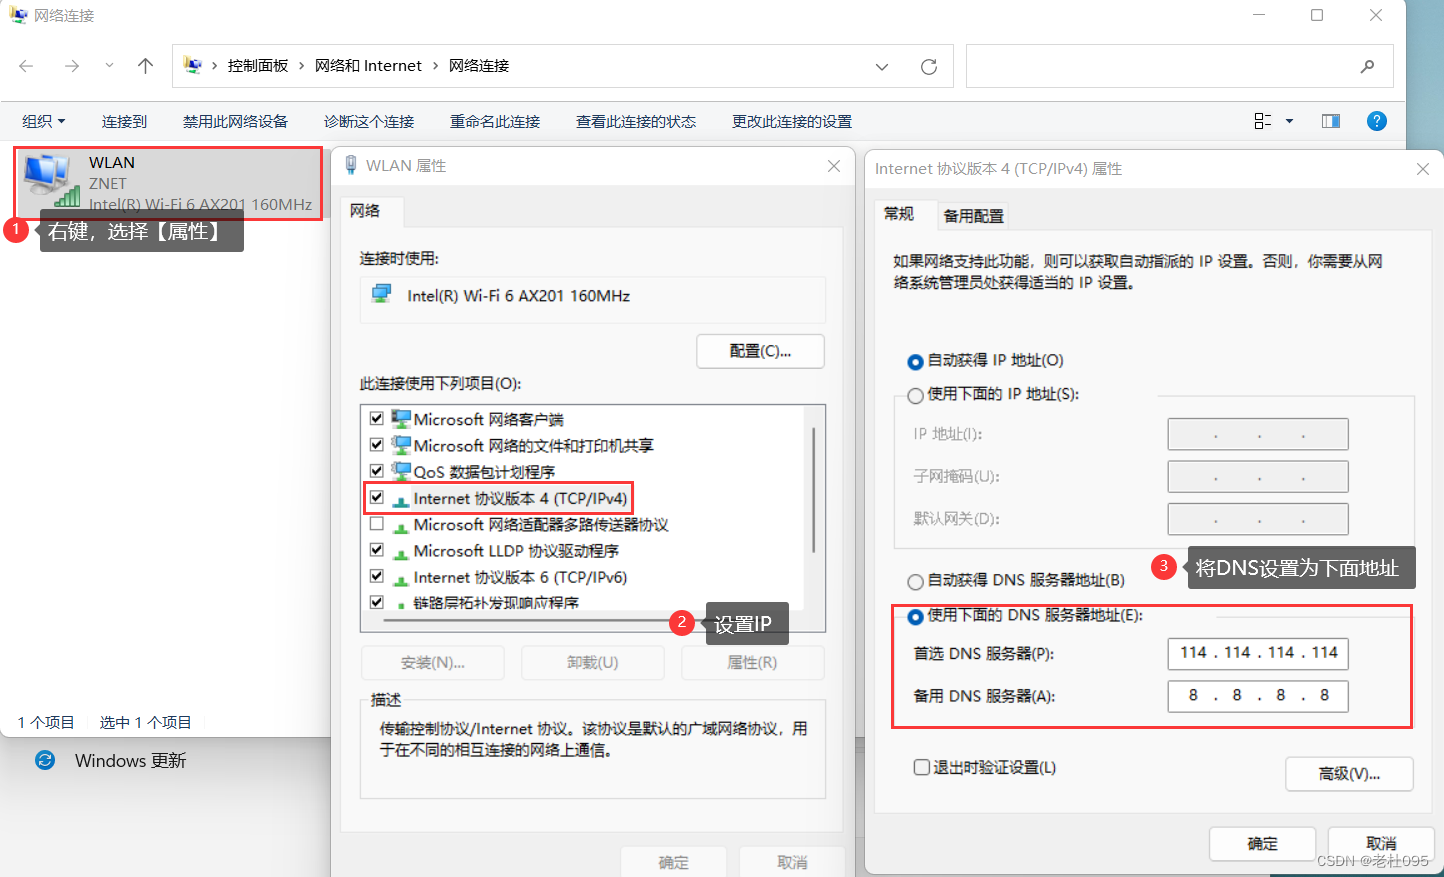Expand the address bar history dropdown
This screenshot has height=877, width=1444.
point(882,67)
